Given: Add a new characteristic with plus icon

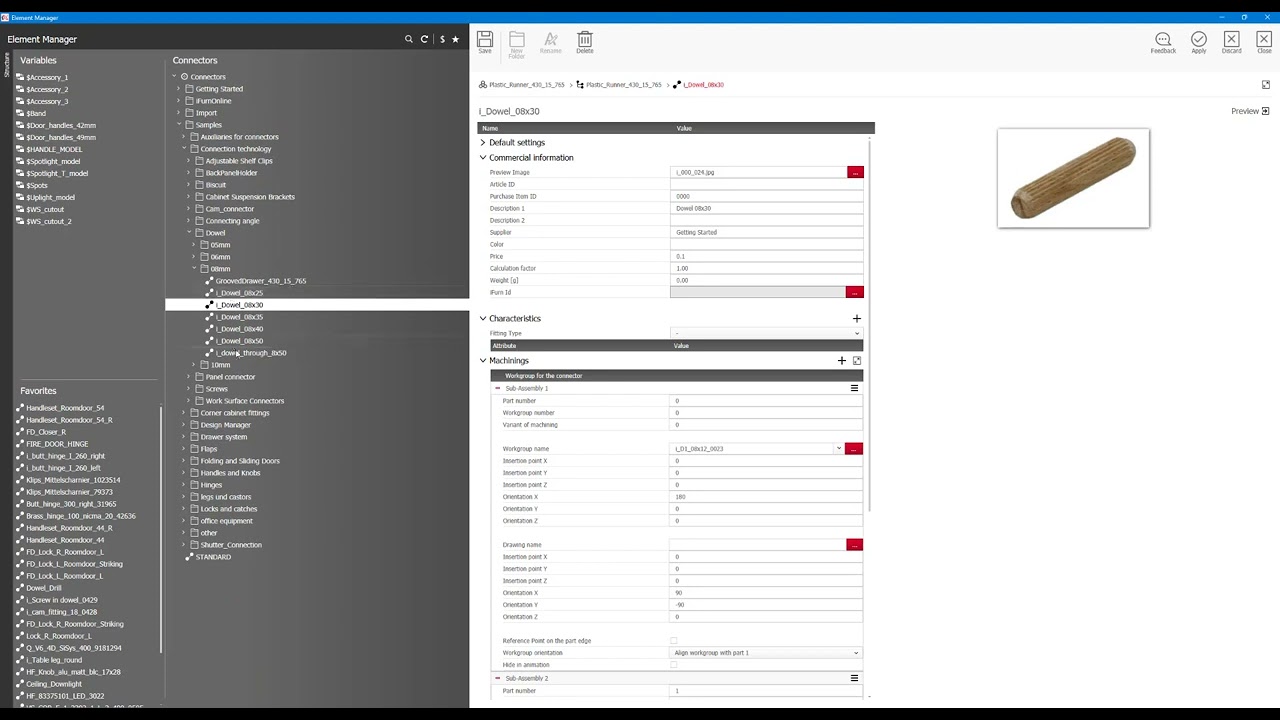Looking at the screenshot, I should click(x=856, y=318).
